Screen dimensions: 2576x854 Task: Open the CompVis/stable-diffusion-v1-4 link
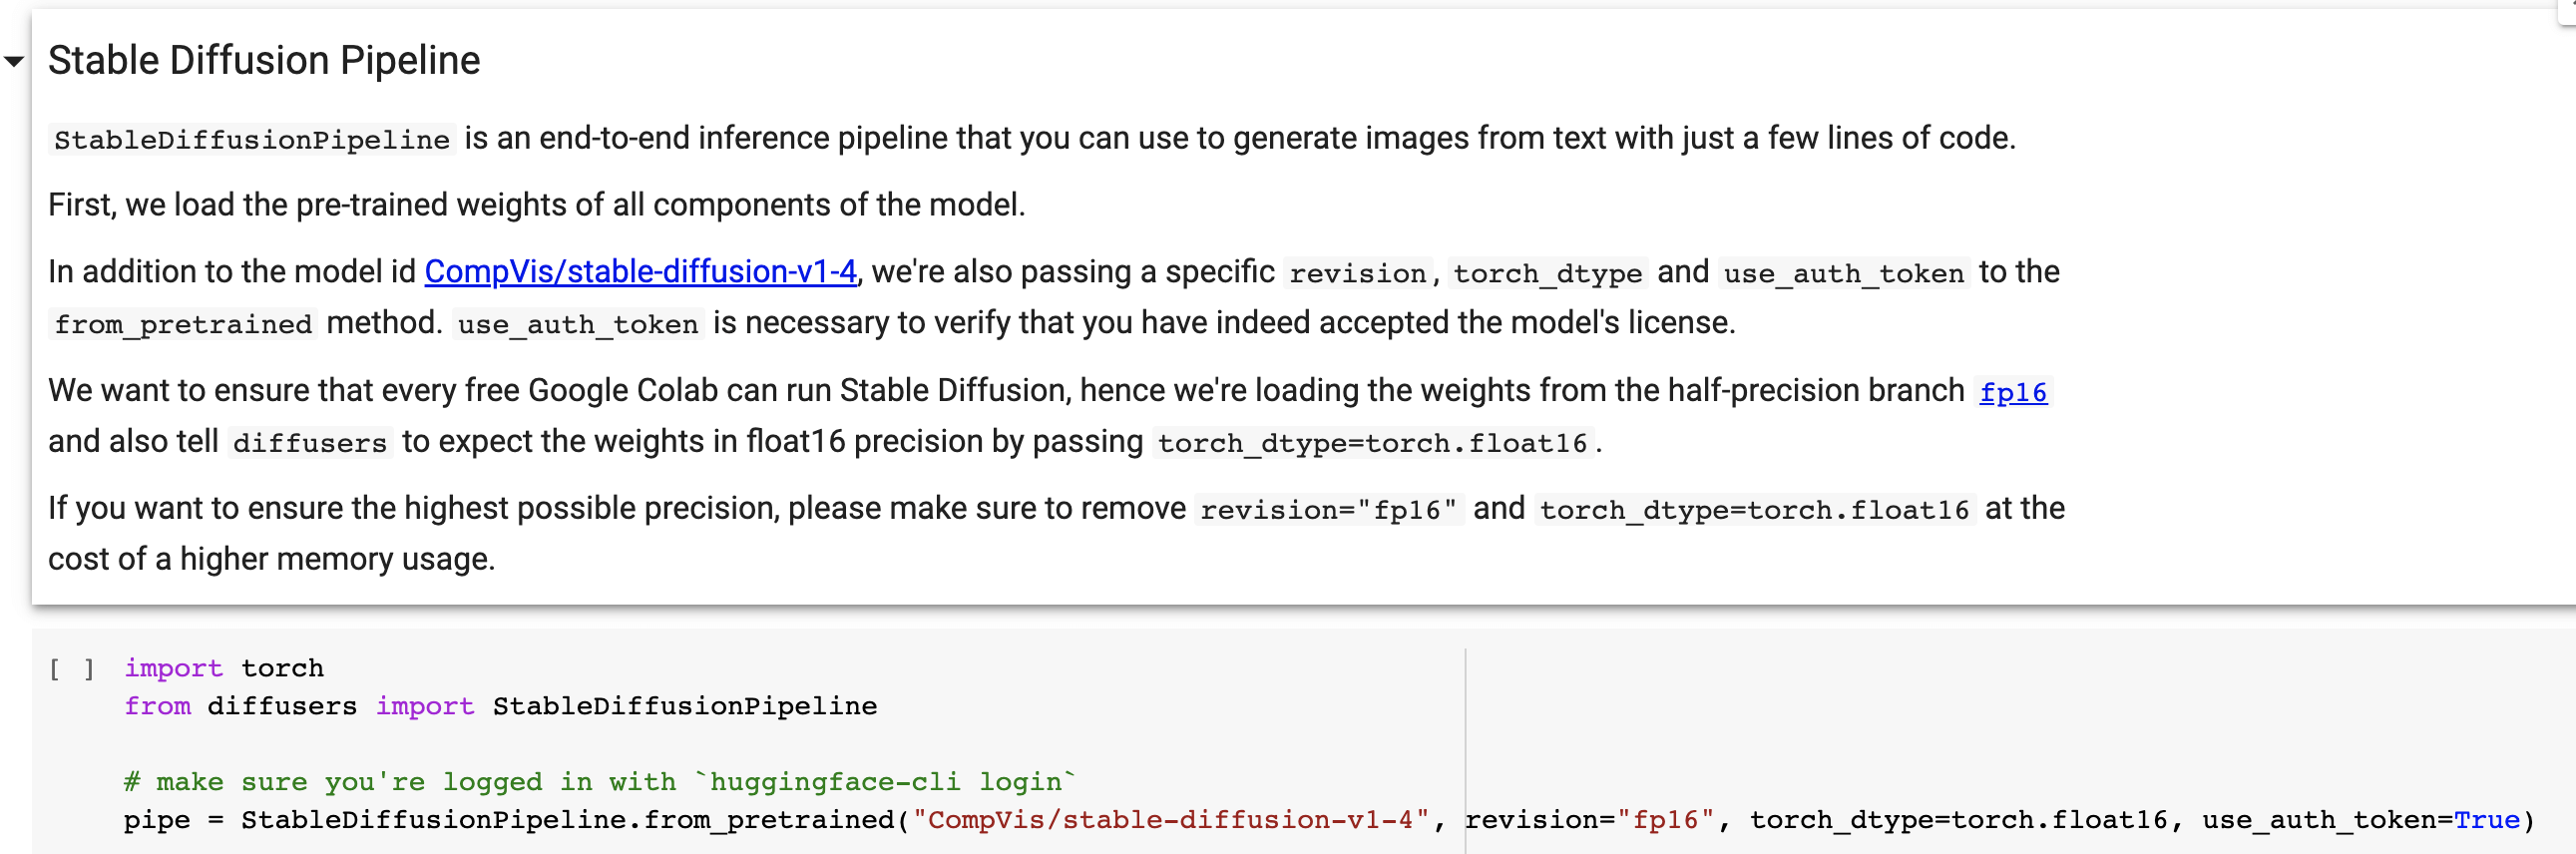[x=640, y=271]
